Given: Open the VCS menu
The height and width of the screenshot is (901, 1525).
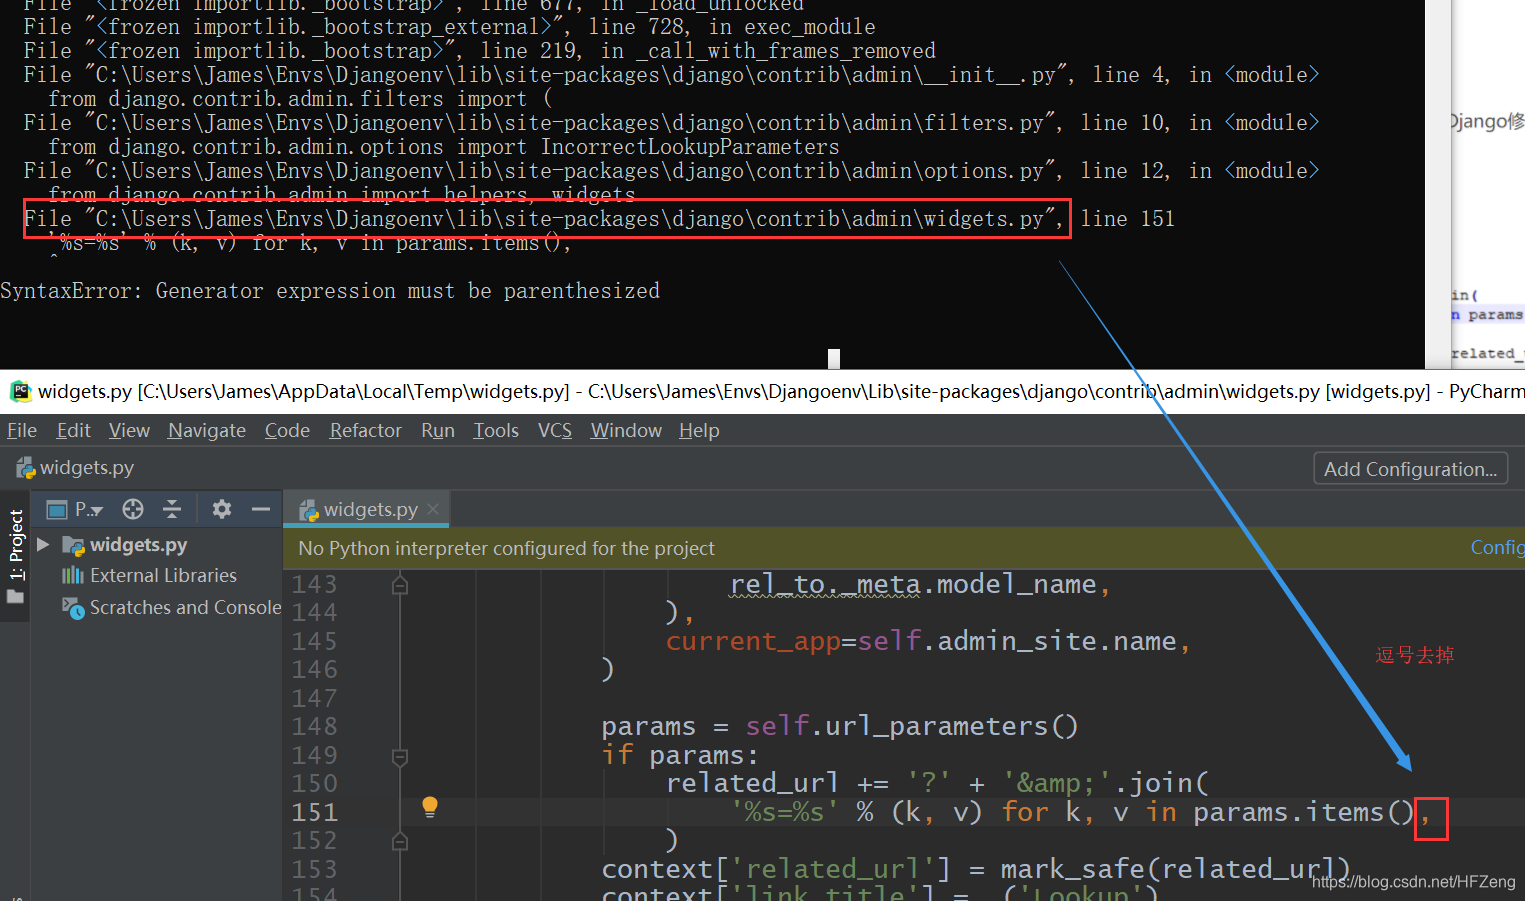Looking at the screenshot, I should tap(555, 430).
